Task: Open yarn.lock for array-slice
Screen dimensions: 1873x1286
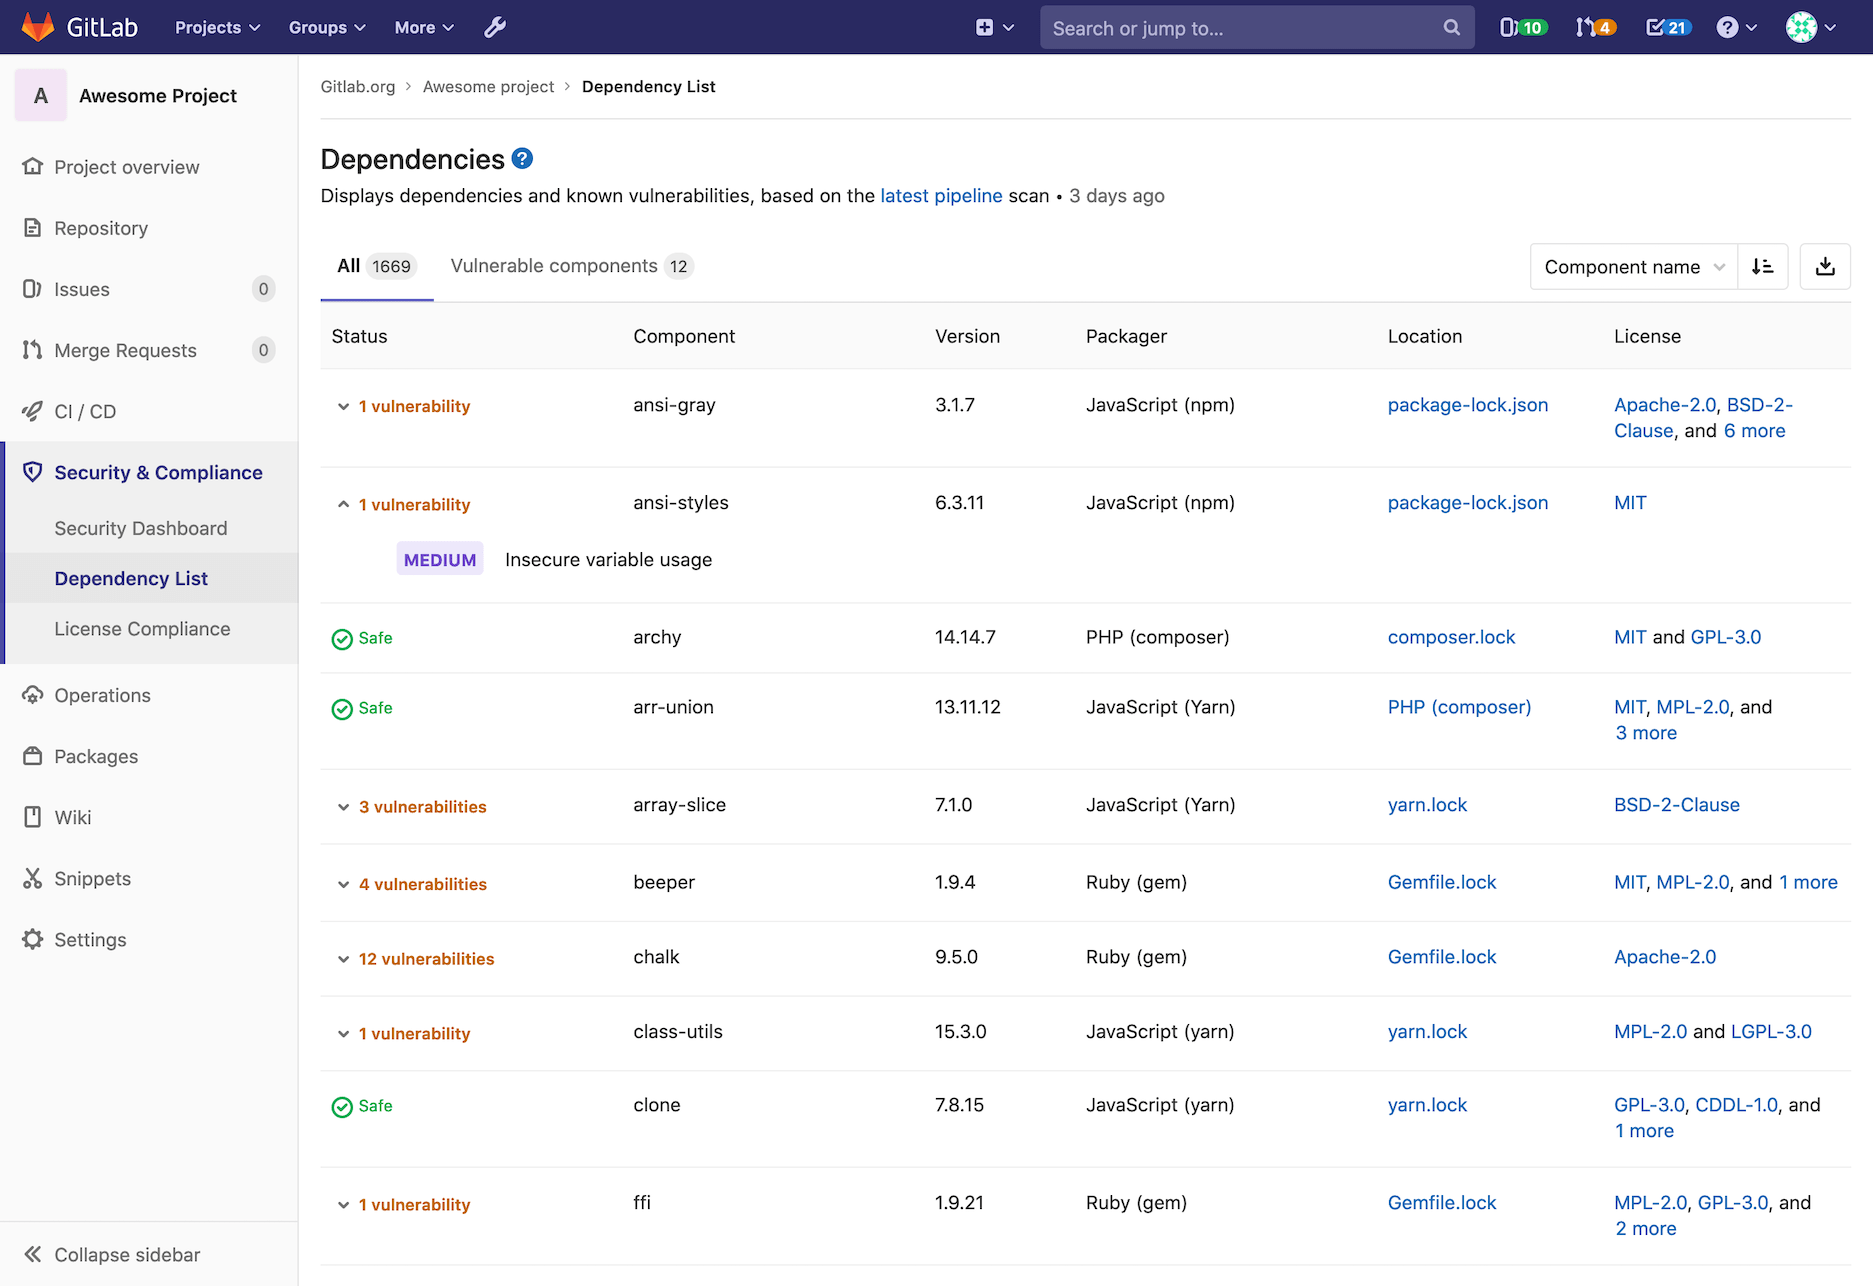Action: pos(1427,805)
